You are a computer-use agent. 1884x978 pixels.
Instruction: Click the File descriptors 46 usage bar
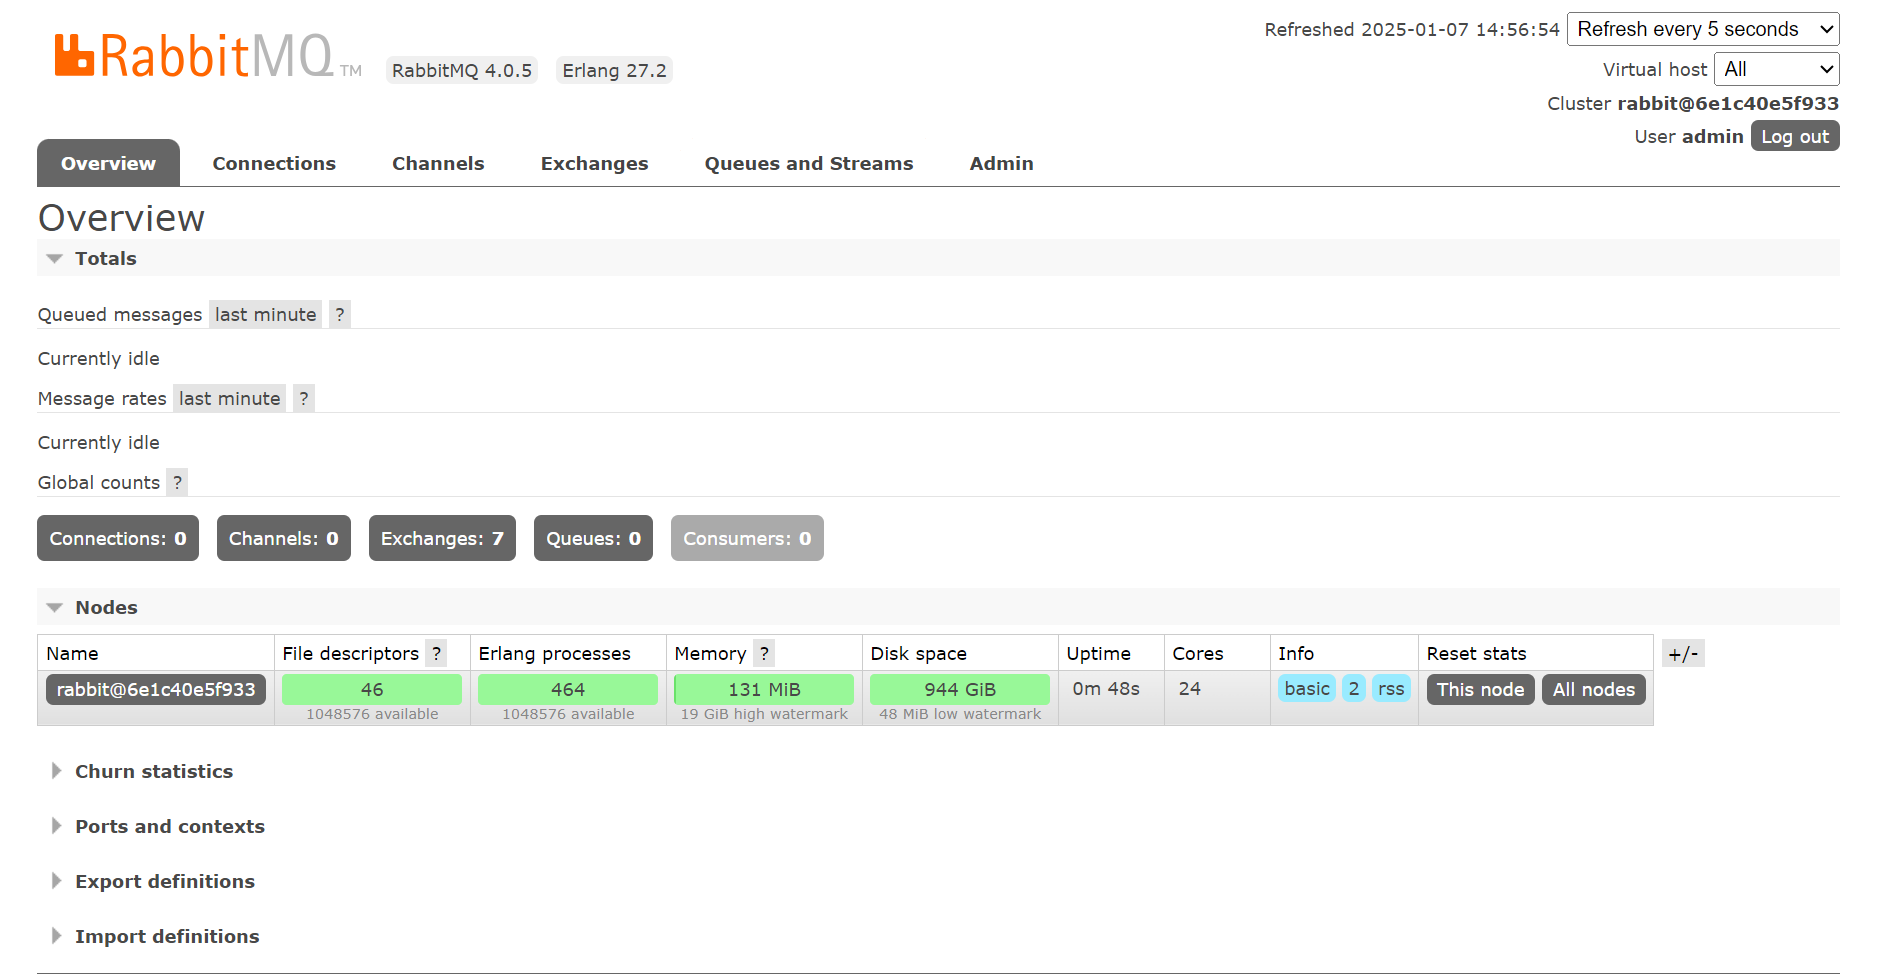point(372,689)
